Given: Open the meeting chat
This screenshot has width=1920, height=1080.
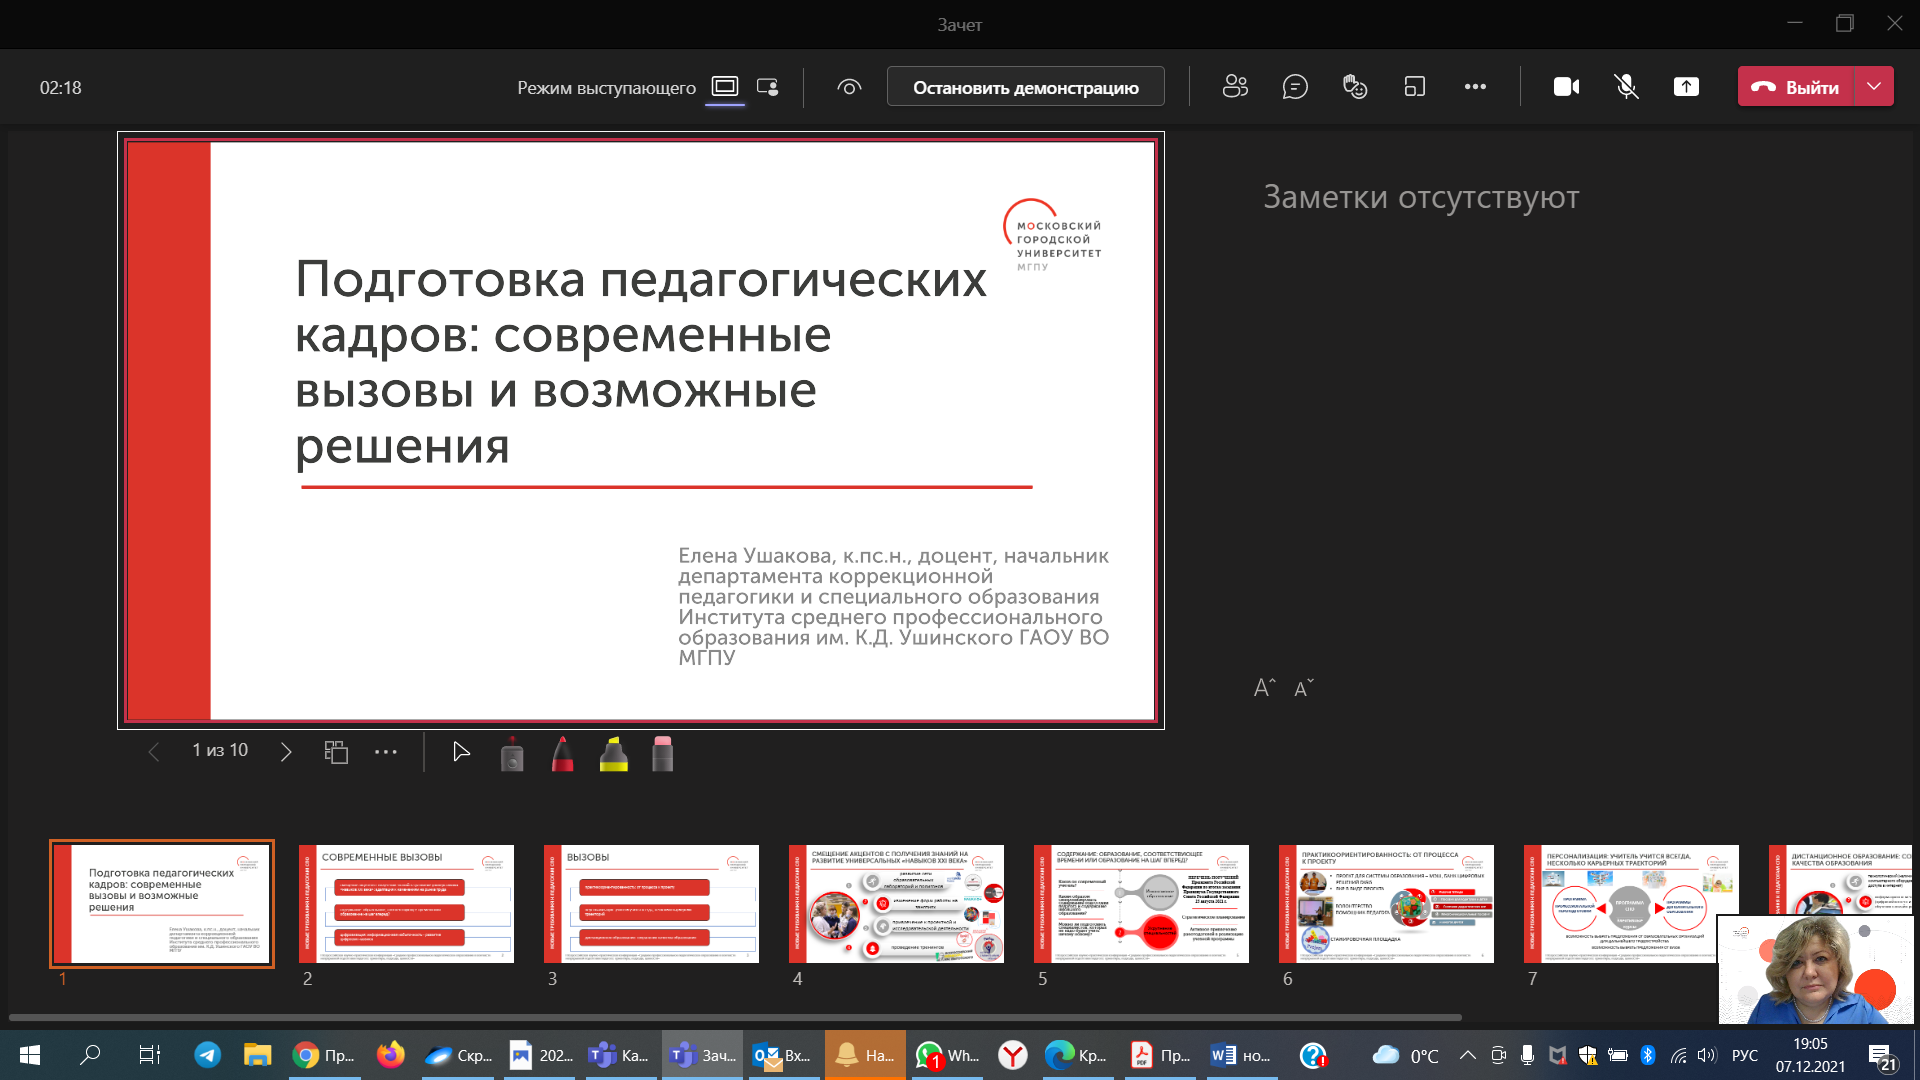Looking at the screenshot, I should (x=1296, y=87).
